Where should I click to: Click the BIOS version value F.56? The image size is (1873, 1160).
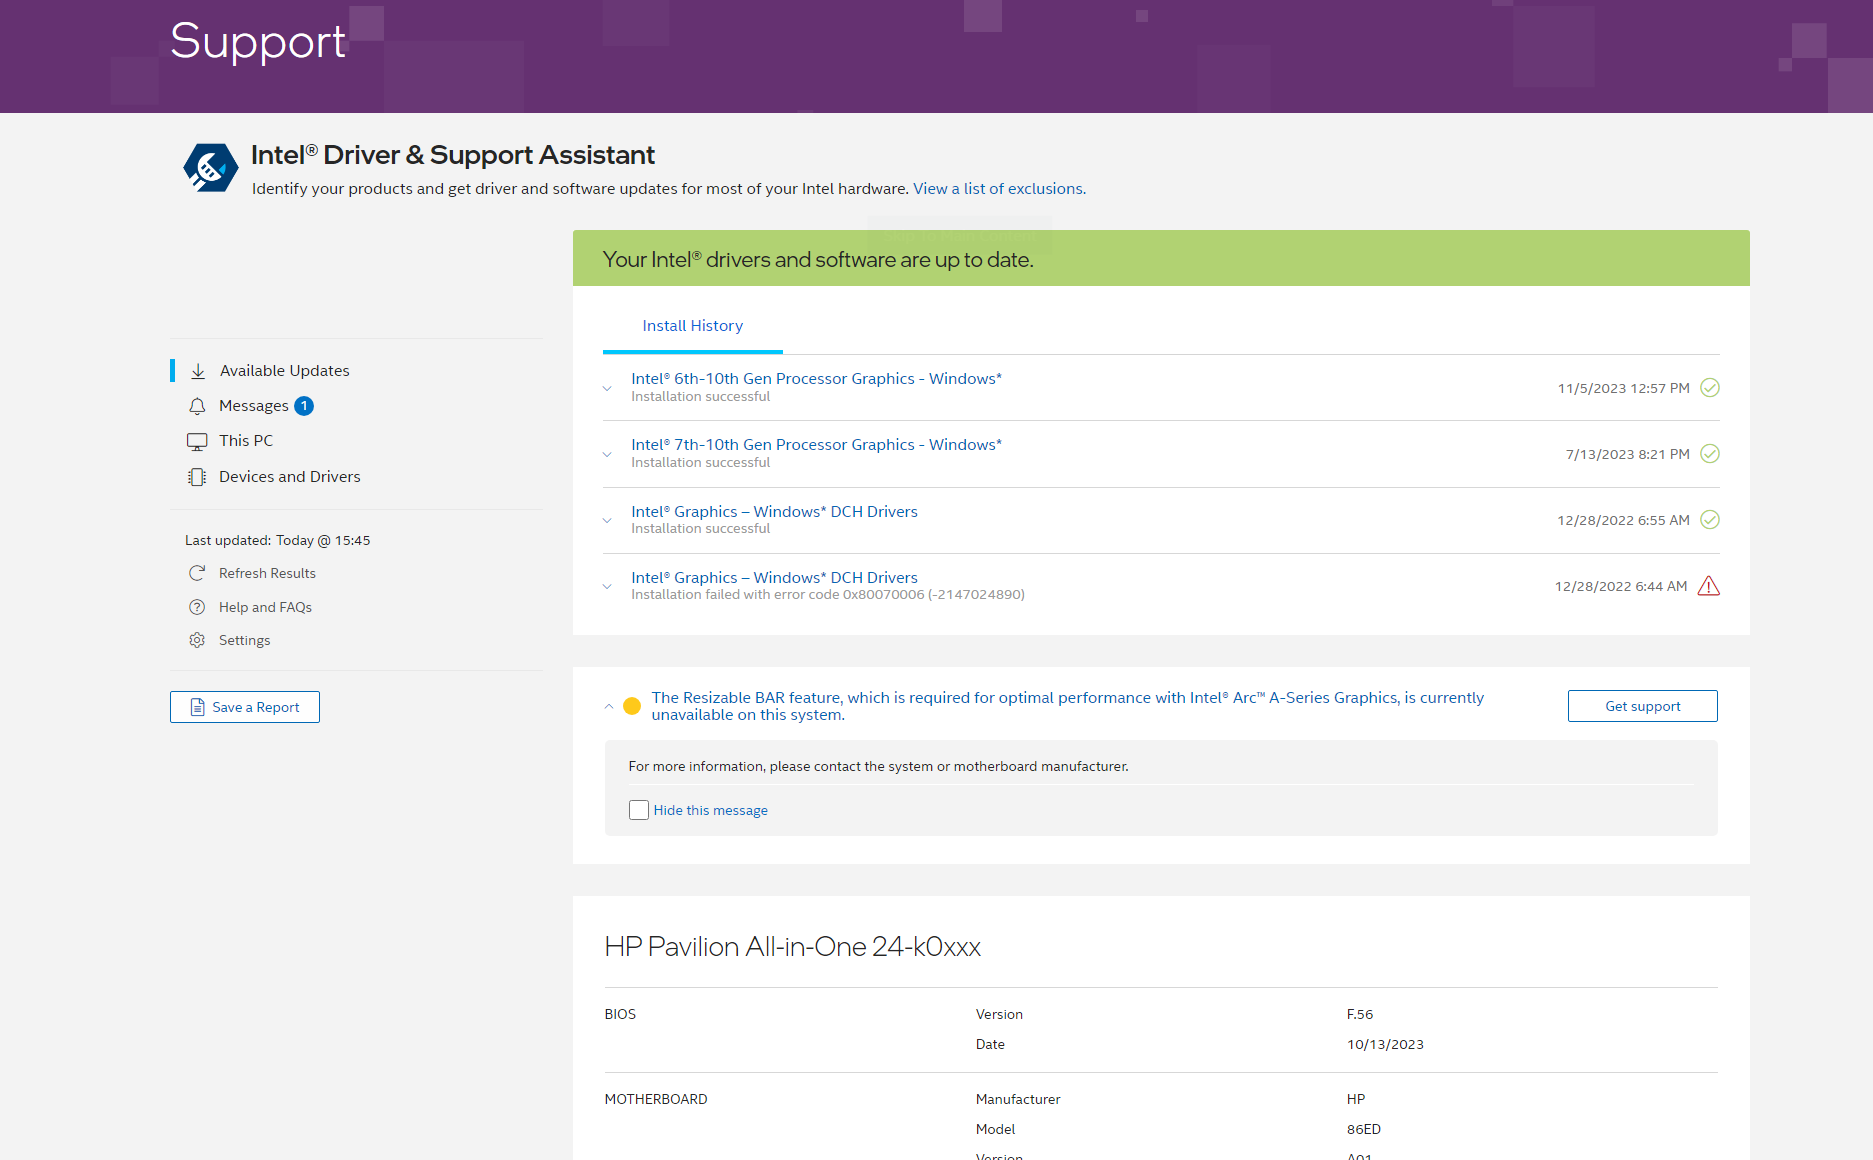pyautogui.click(x=1360, y=1014)
